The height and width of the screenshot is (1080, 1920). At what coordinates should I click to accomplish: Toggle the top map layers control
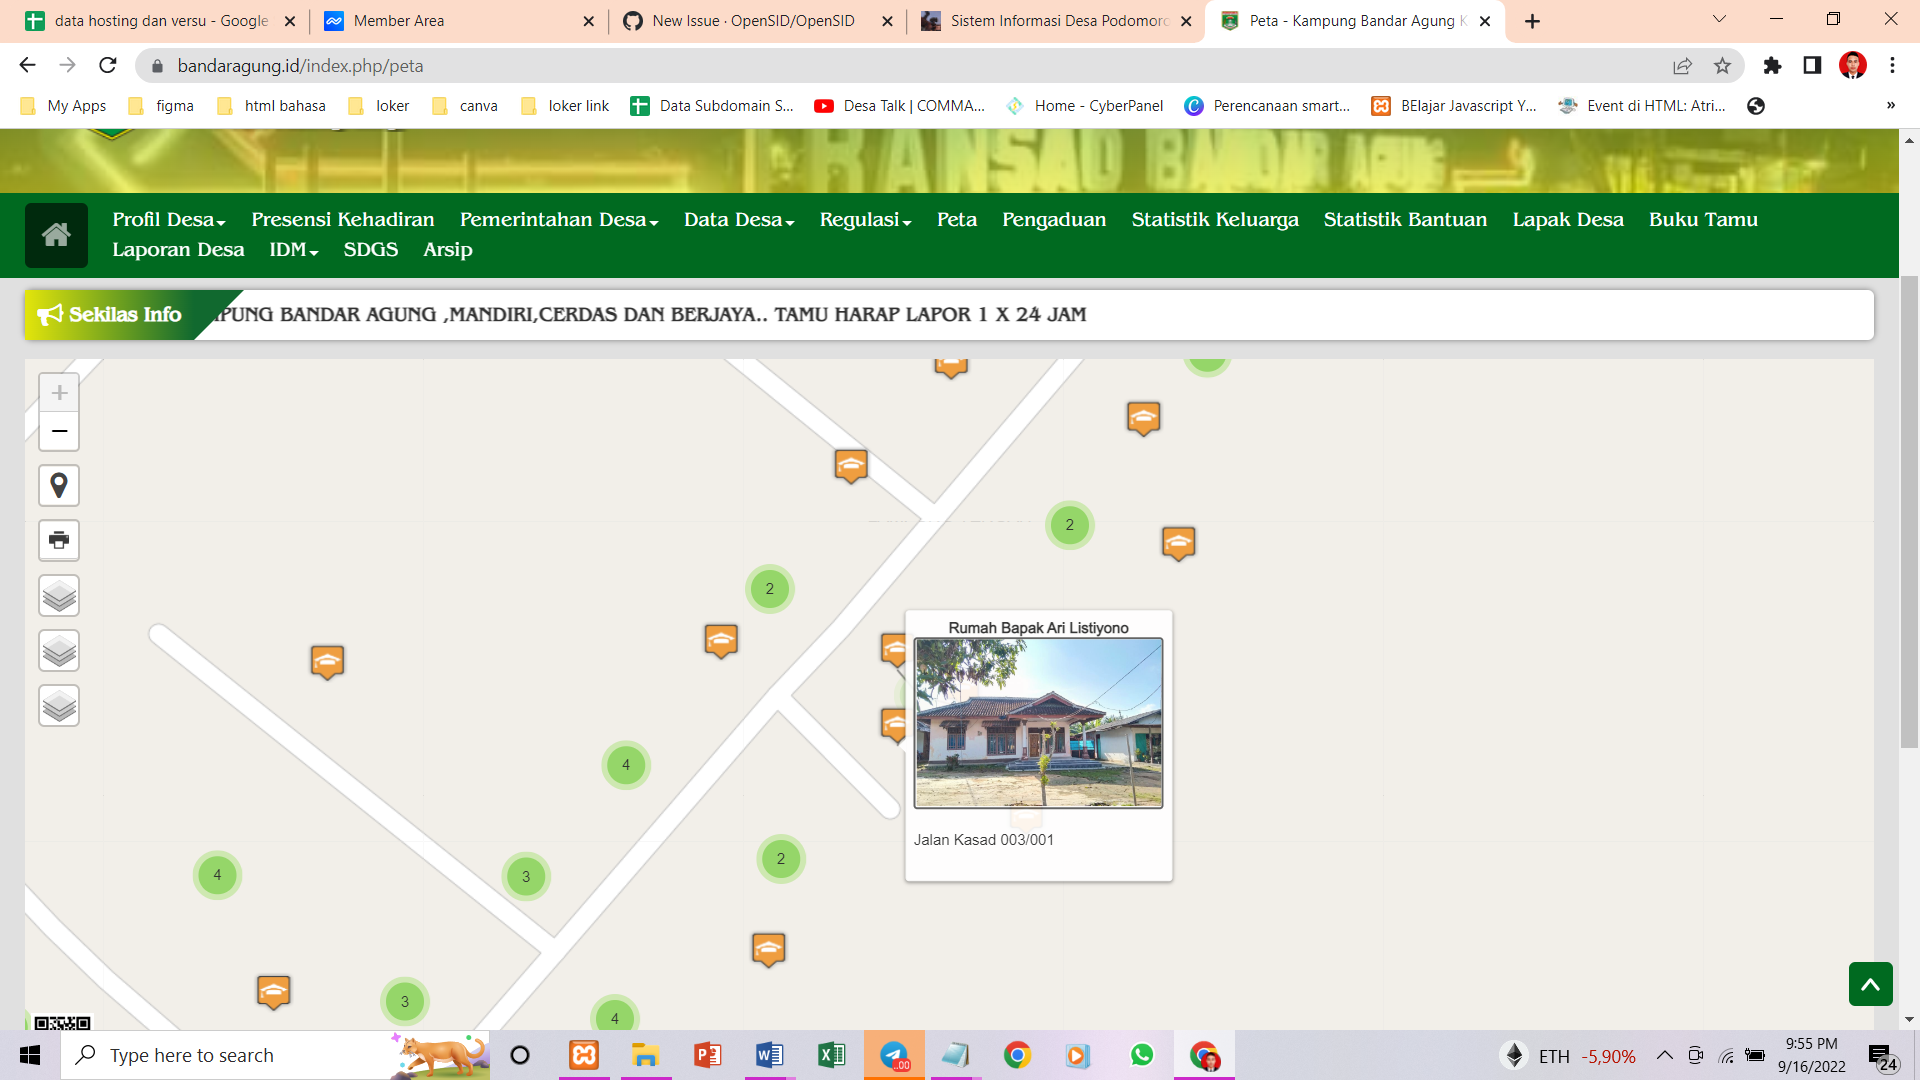[x=59, y=595]
